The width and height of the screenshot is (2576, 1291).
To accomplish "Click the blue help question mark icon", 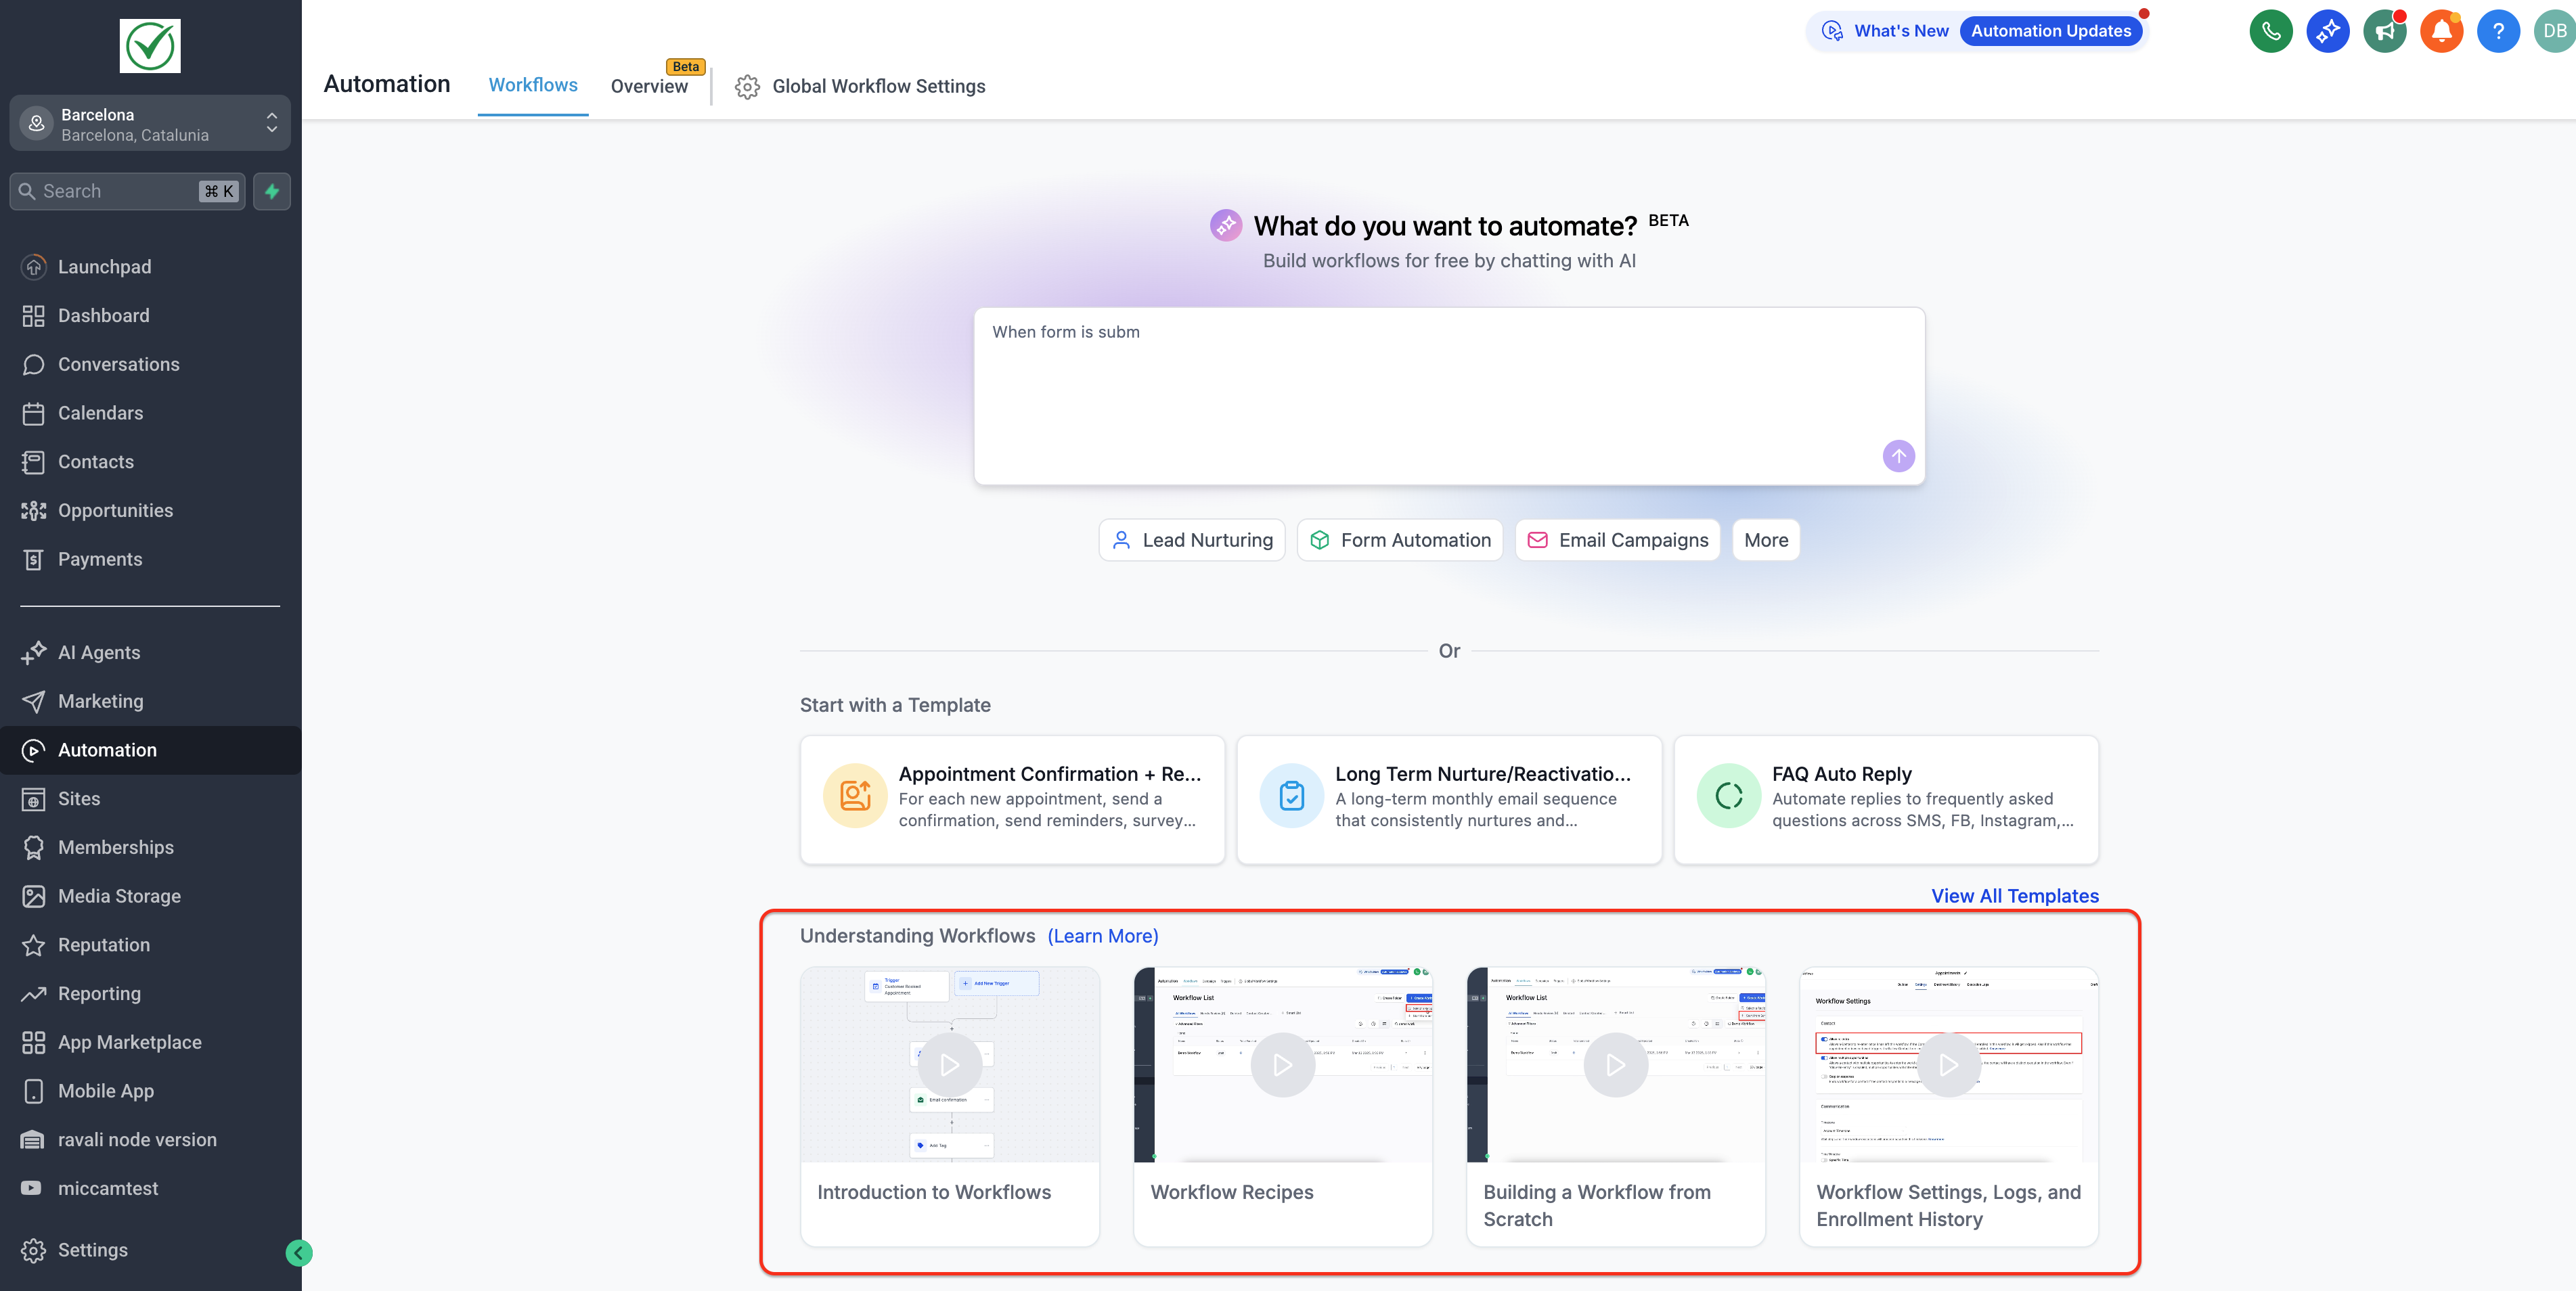I will (2497, 31).
